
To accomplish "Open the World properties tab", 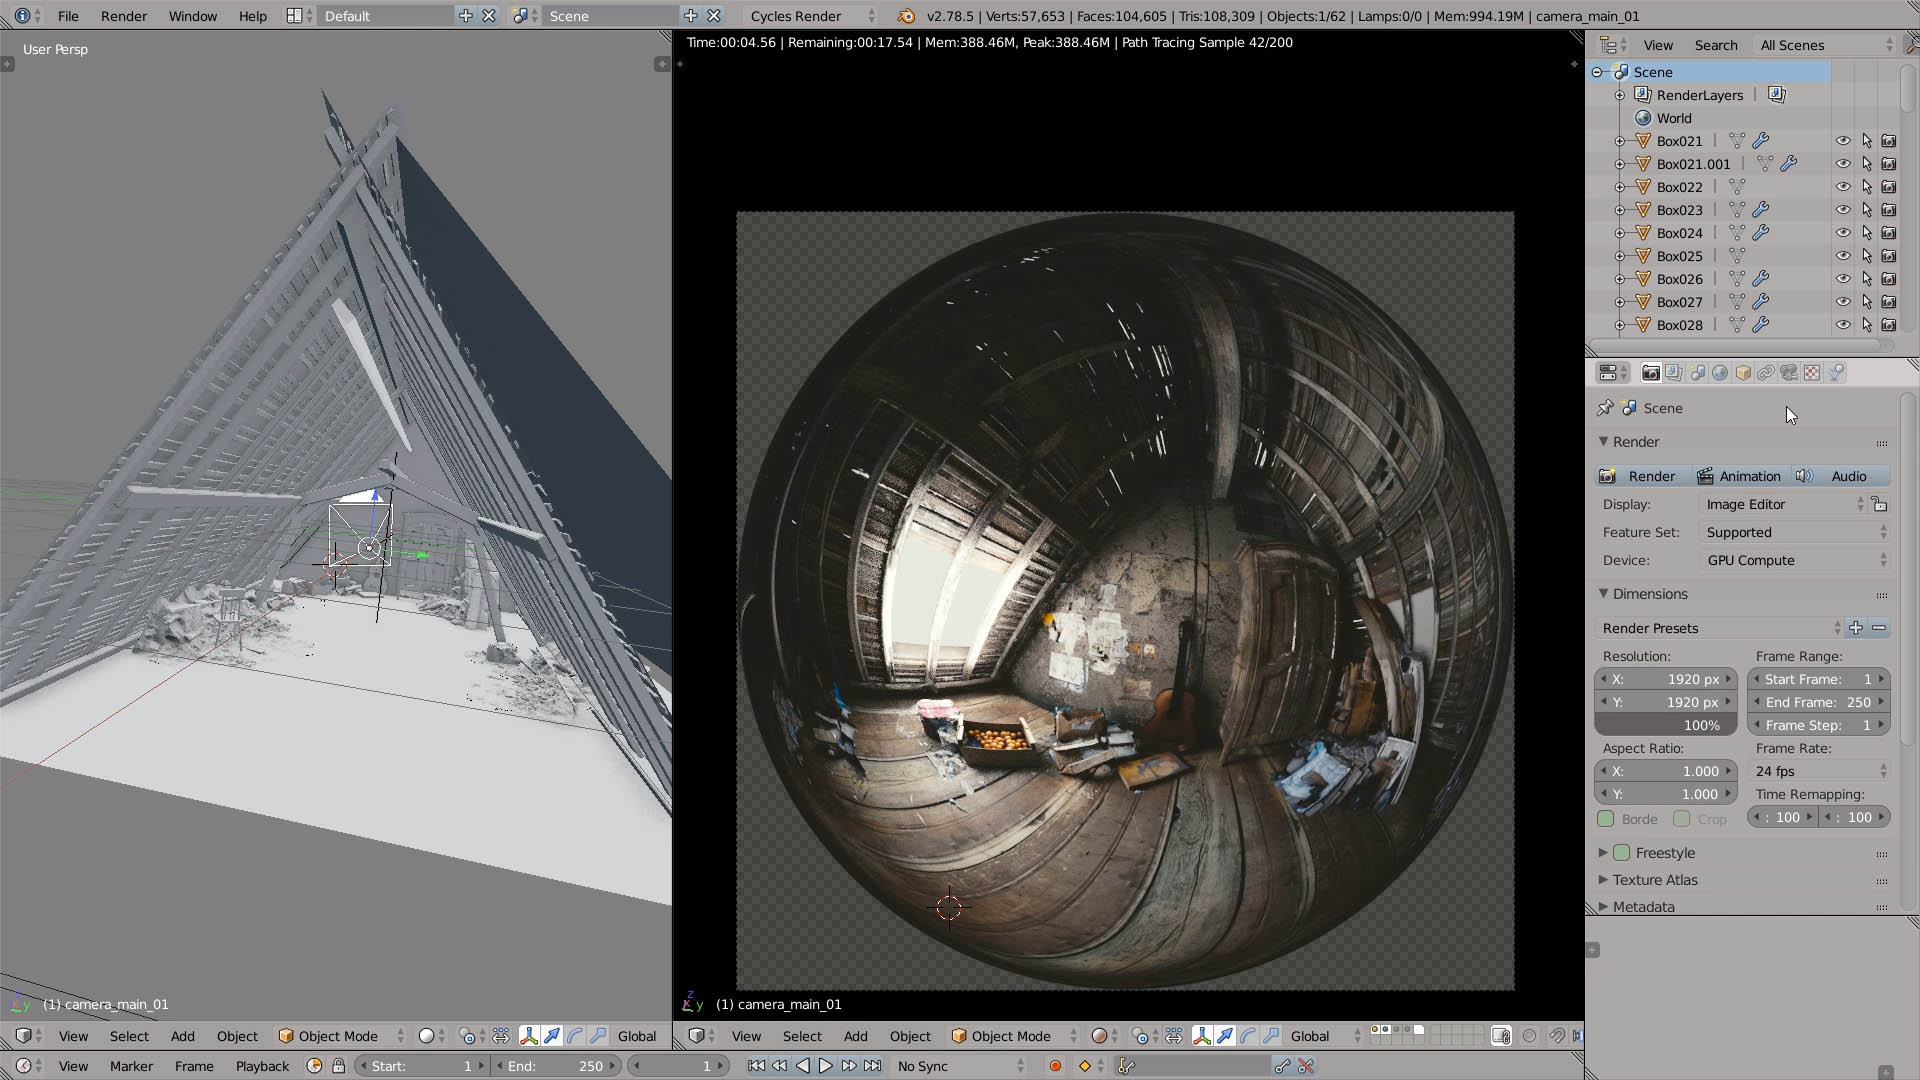I will 1720,373.
